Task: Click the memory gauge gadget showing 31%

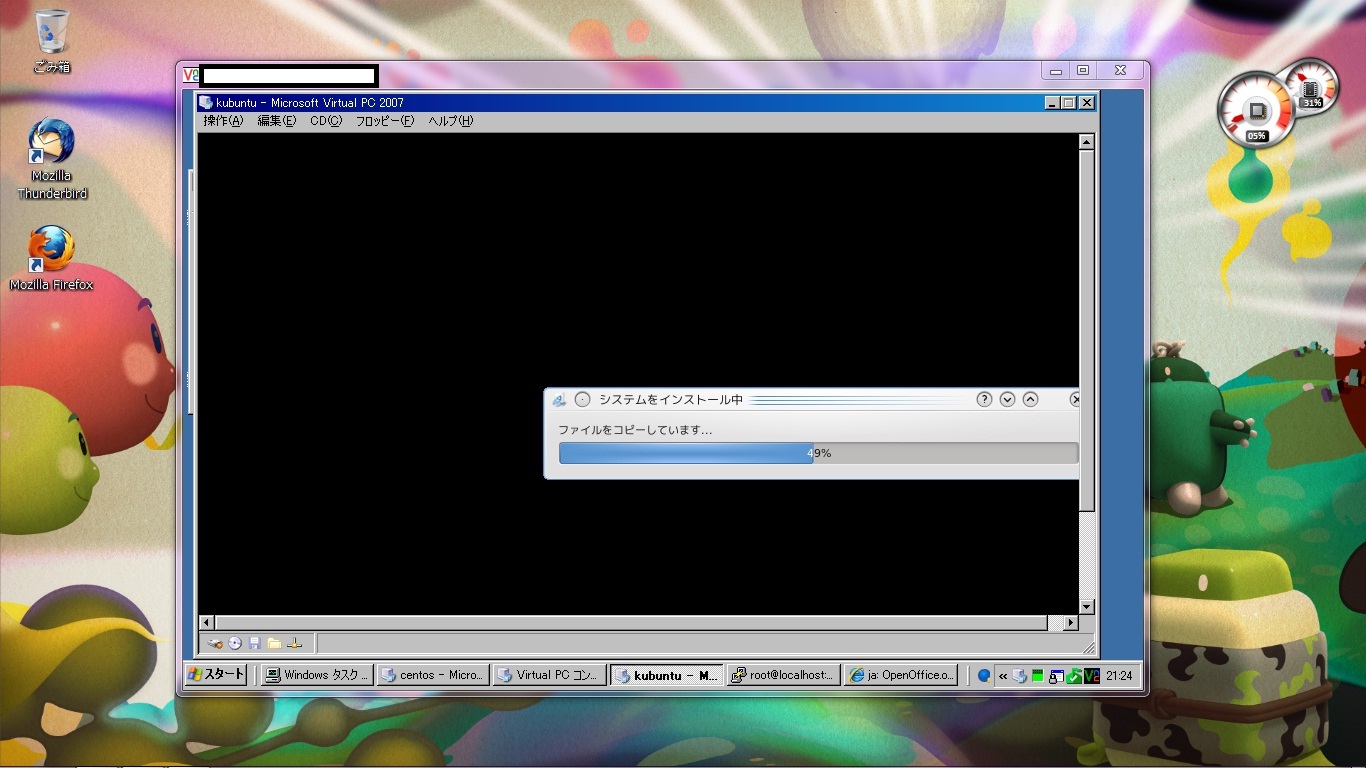Action: (x=1311, y=88)
